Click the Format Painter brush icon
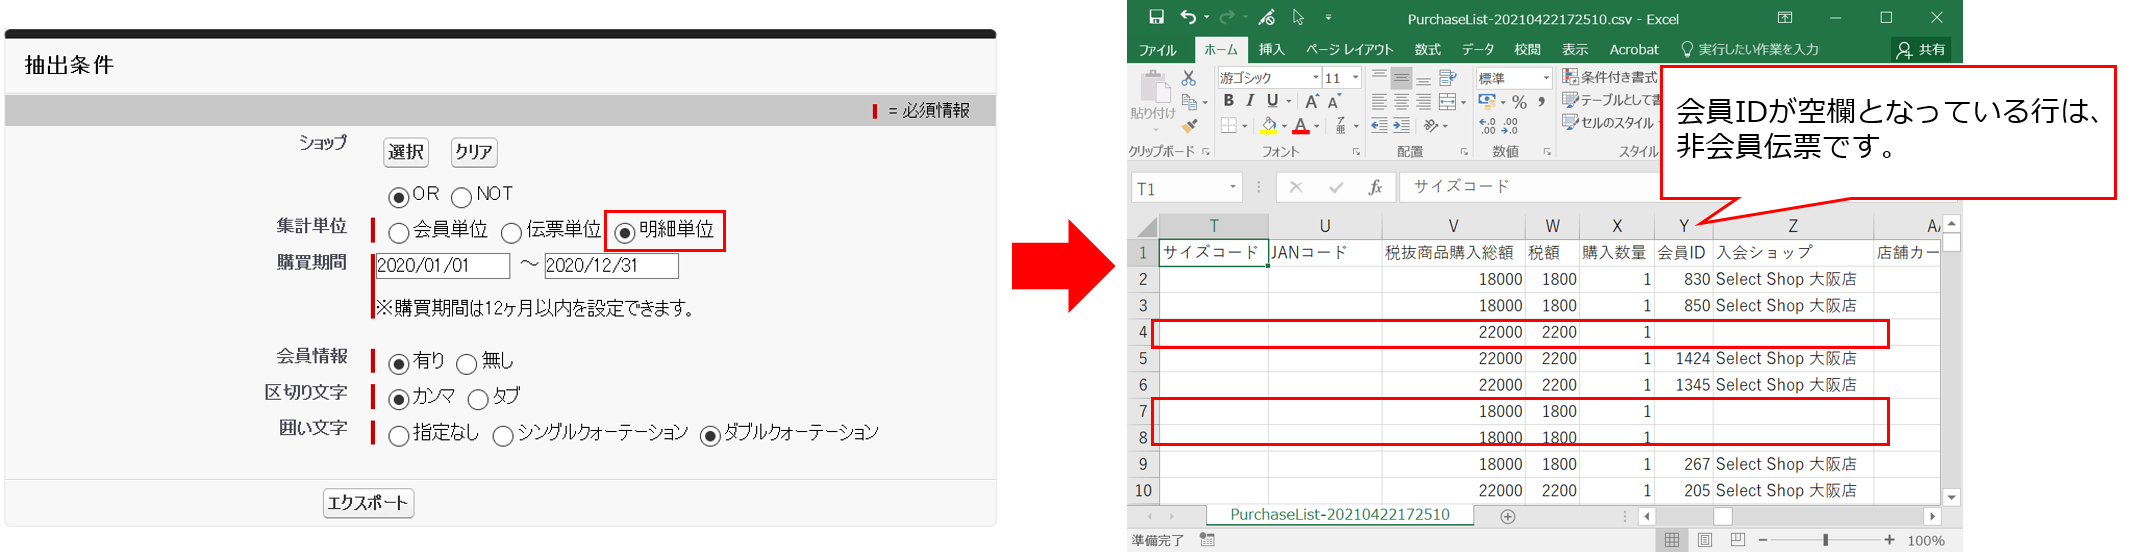This screenshot has height=552, width=2136. coord(1188,126)
